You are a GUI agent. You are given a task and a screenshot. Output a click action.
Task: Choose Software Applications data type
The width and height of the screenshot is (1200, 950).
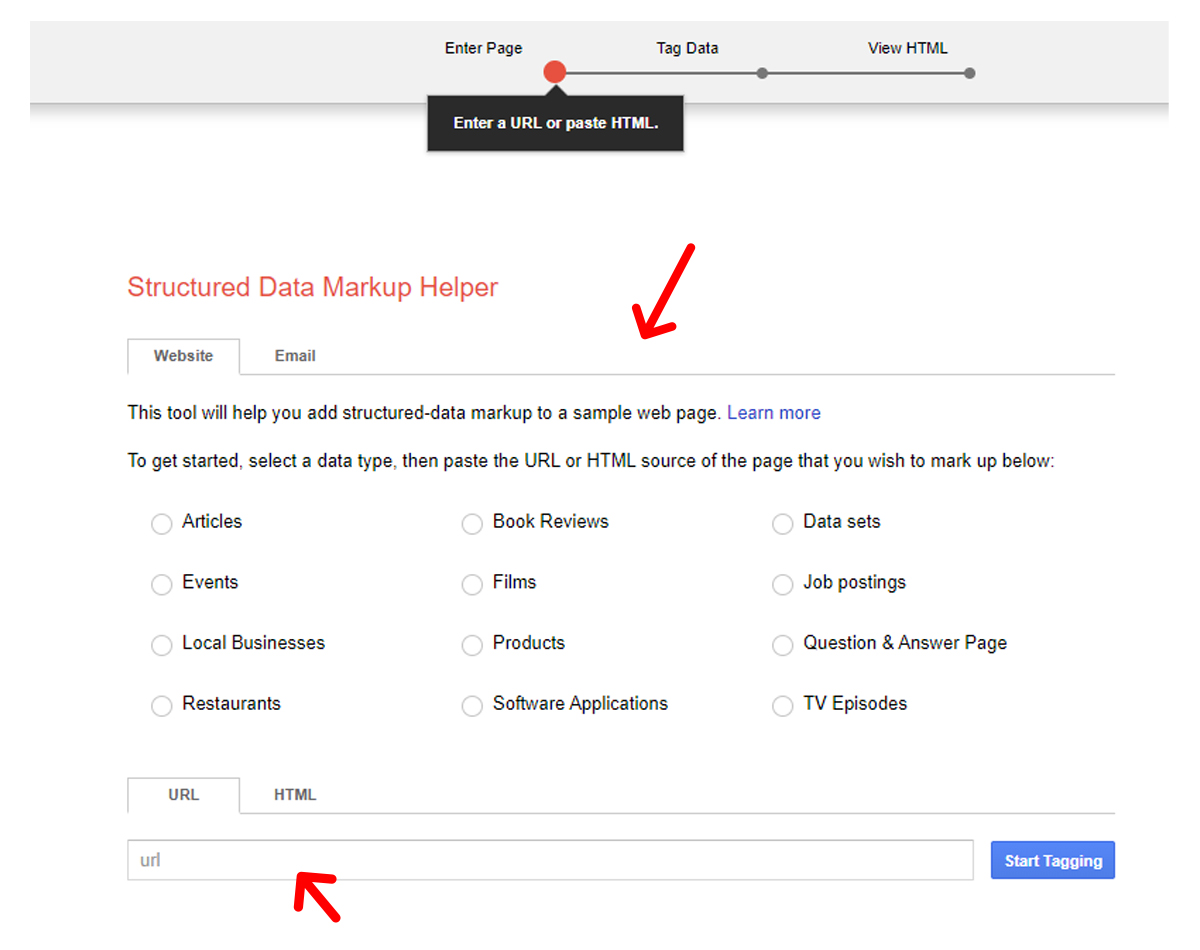click(472, 706)
